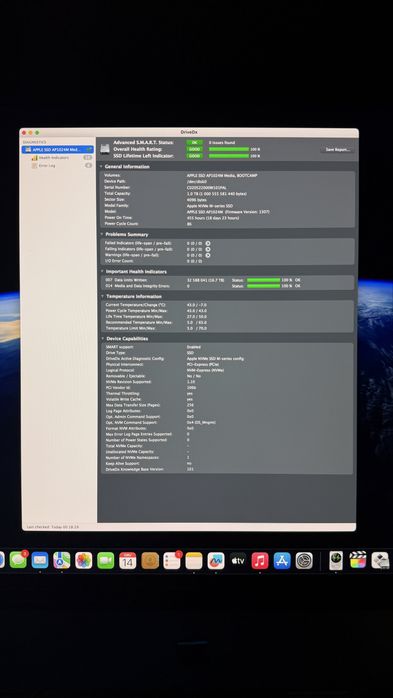Image resolution: width=393 pixels, height=698 pixels.
Task: Open Final Cut Pro from the Dock
Action: point(358,560)
